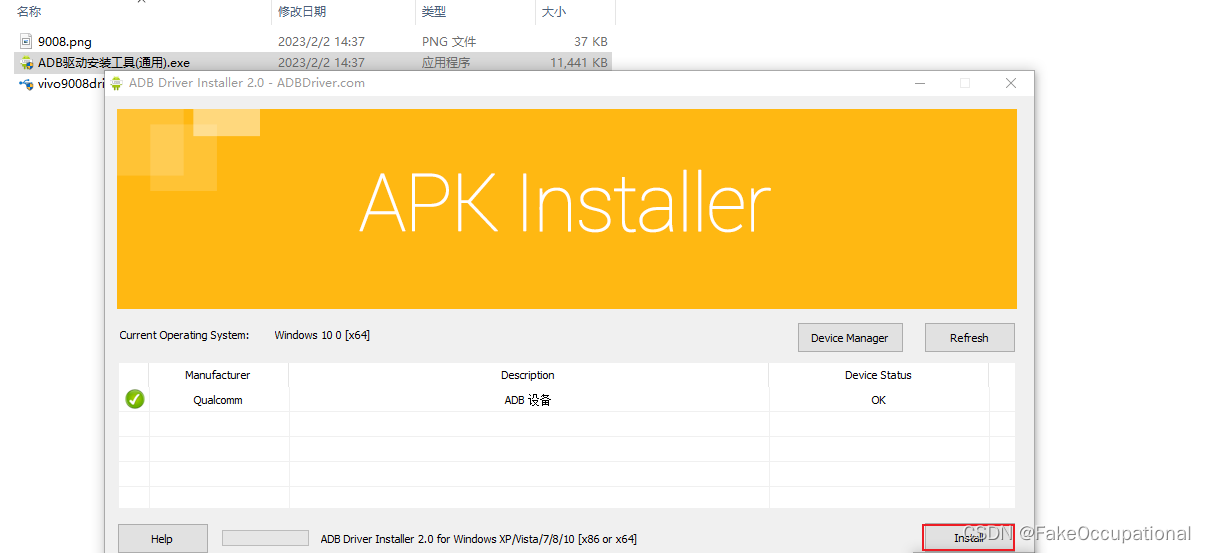Select the Qualcomm manufacturer cell
Screen dimensions: 1206x553
coord(218,400)
